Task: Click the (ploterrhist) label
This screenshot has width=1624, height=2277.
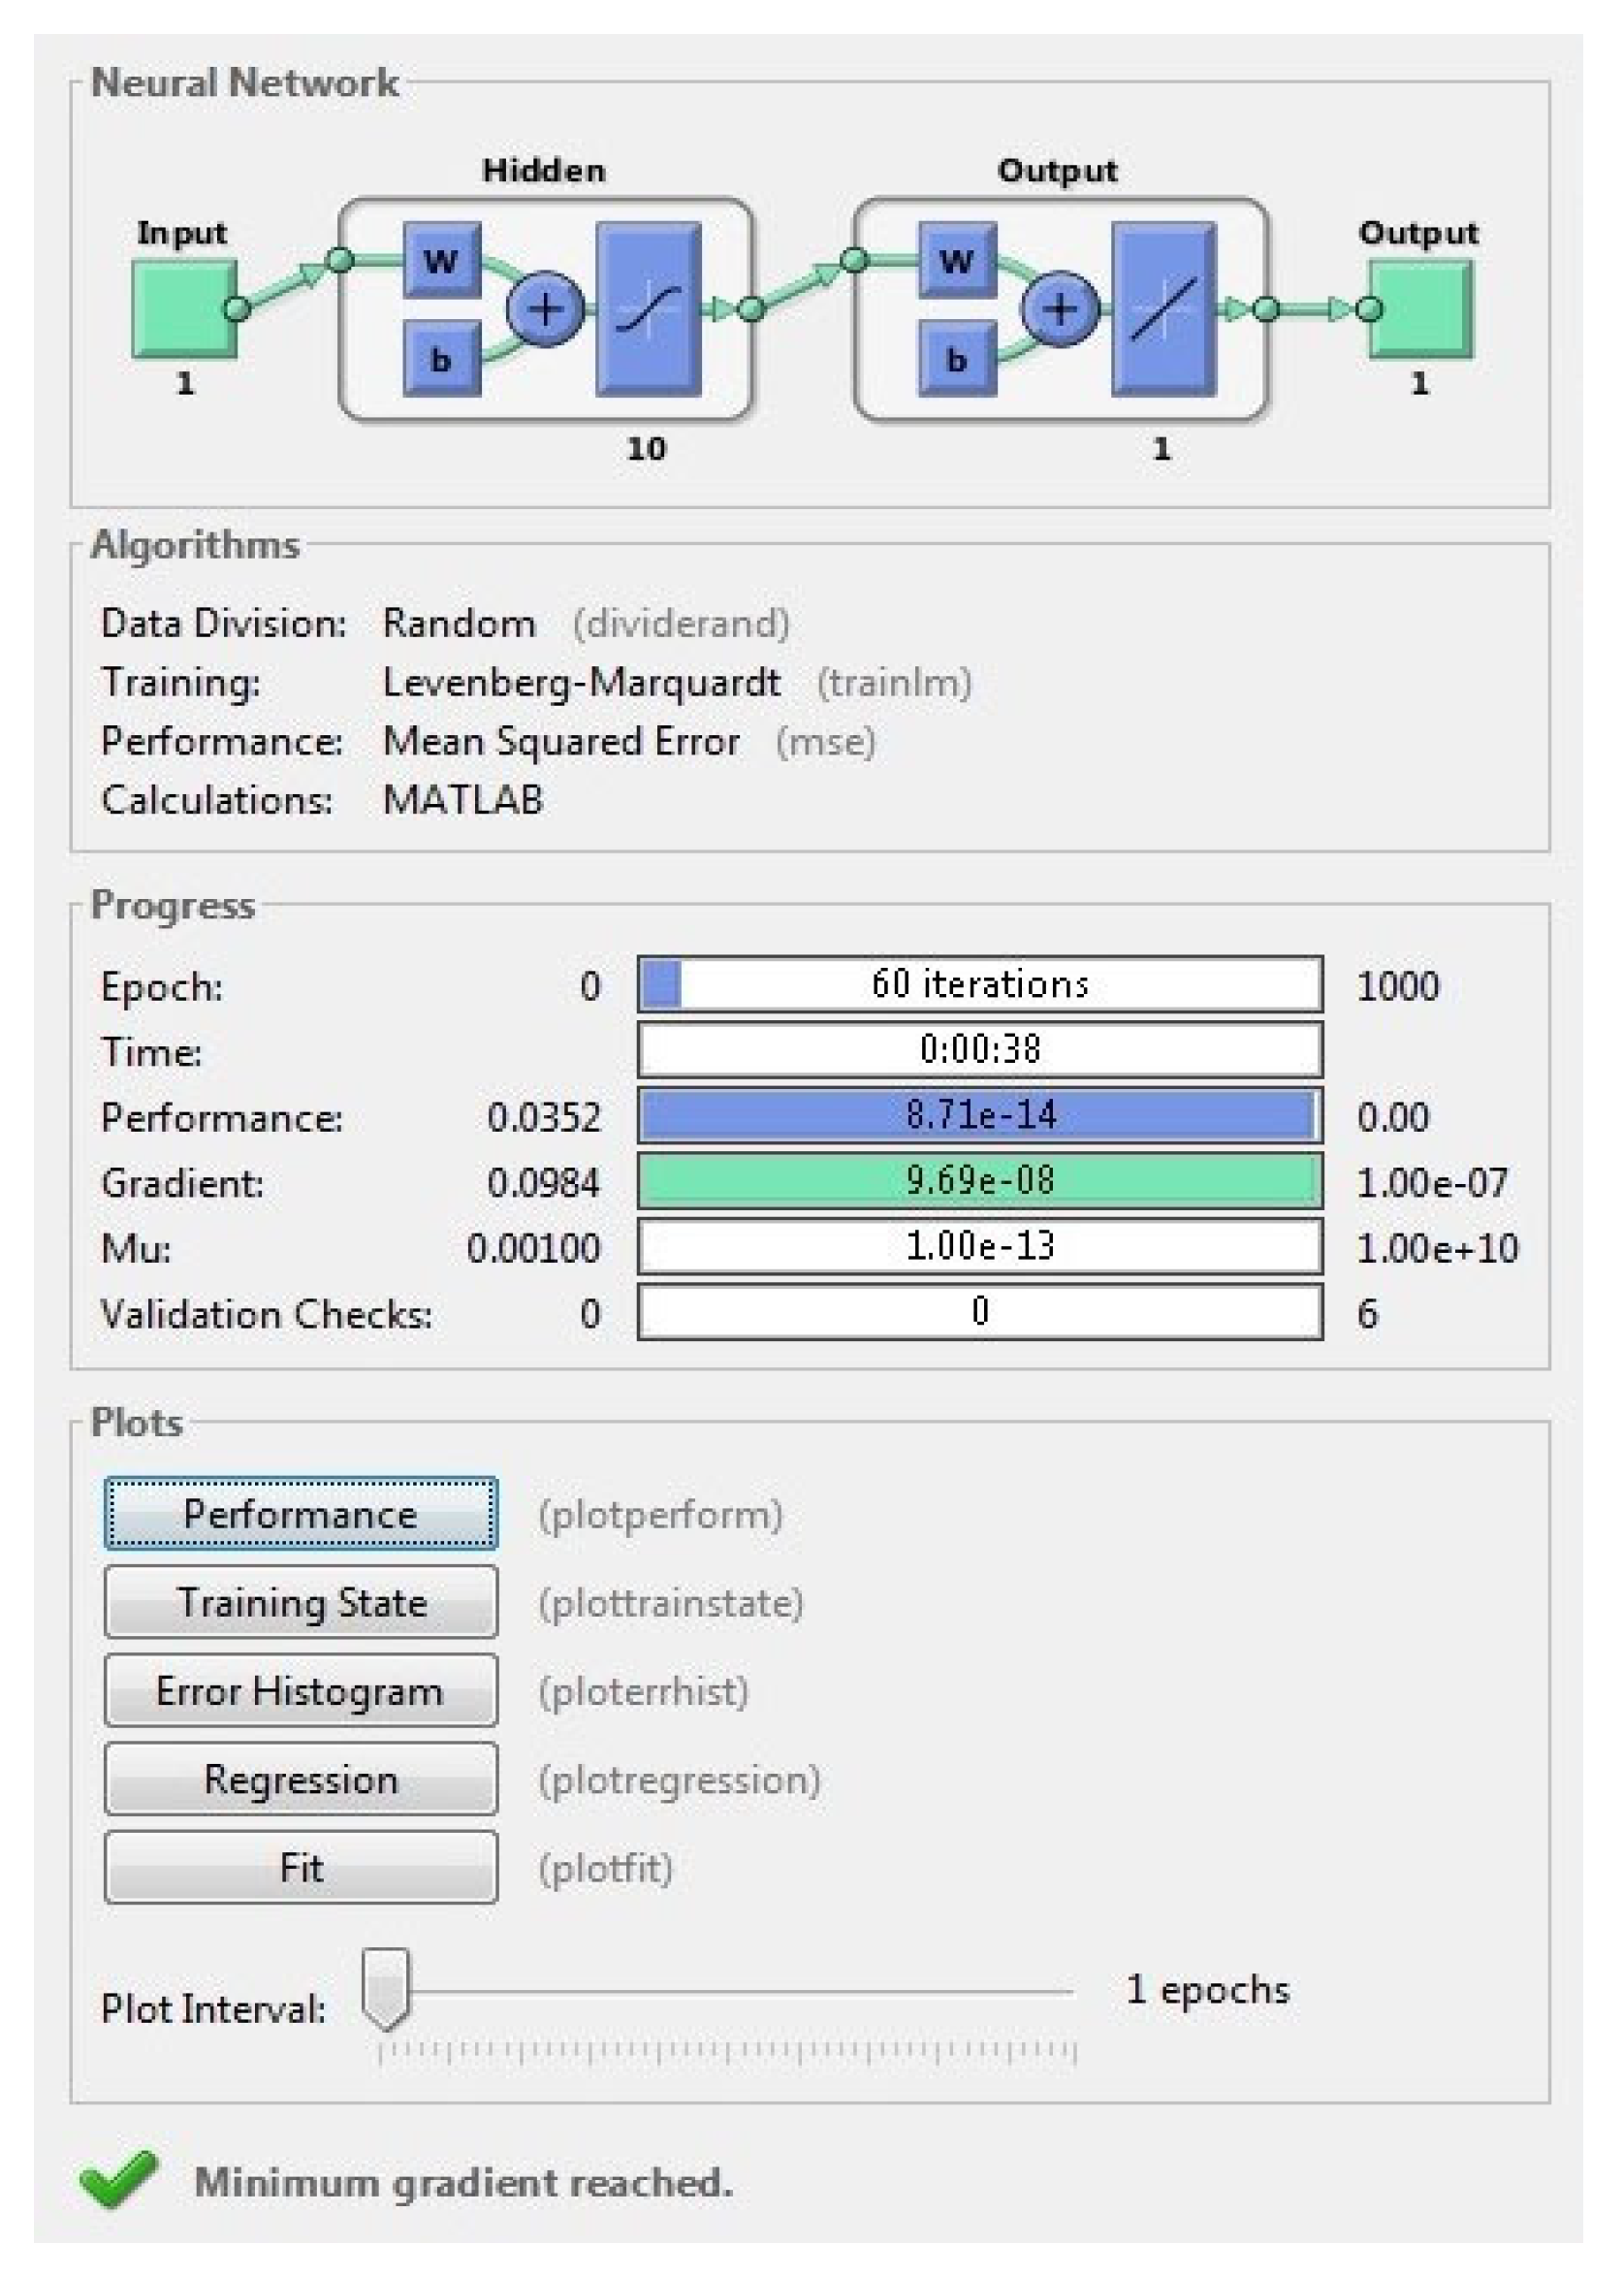Action: 643,1691
